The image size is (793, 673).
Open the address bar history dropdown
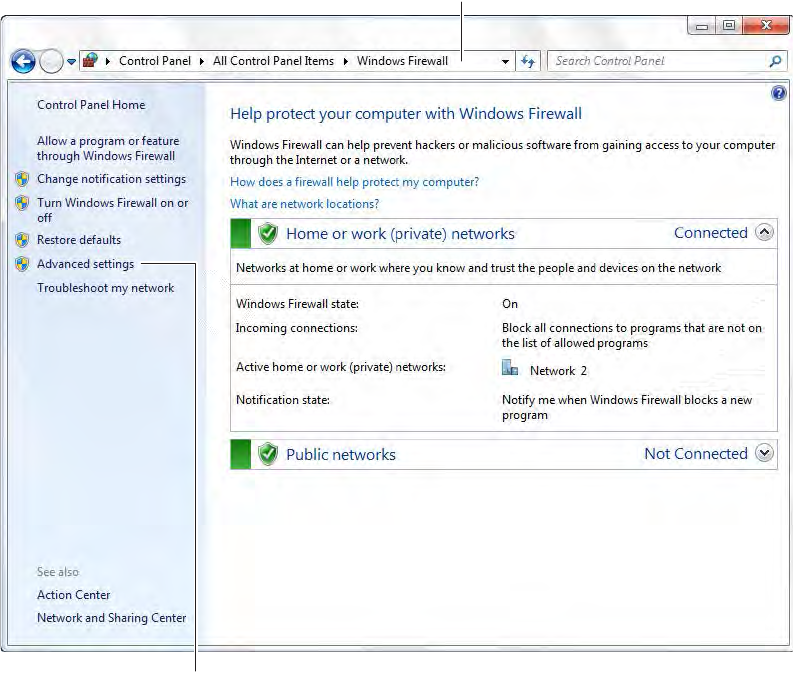505,62
